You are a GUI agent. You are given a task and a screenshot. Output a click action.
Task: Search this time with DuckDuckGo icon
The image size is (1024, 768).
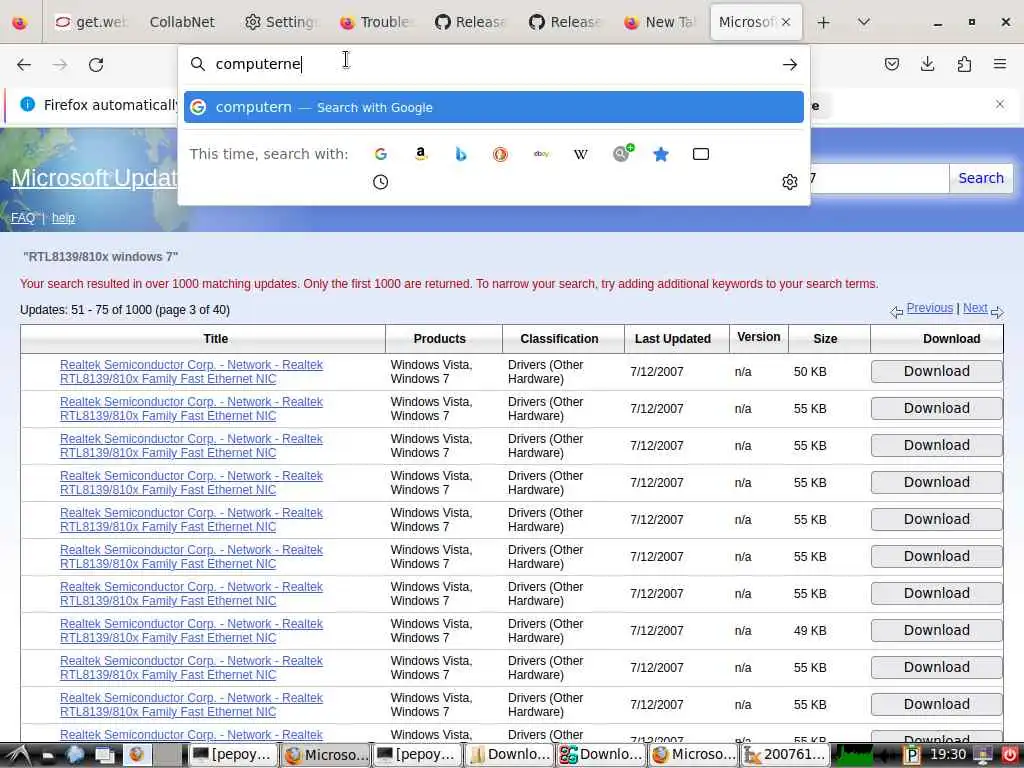(501, 154)
